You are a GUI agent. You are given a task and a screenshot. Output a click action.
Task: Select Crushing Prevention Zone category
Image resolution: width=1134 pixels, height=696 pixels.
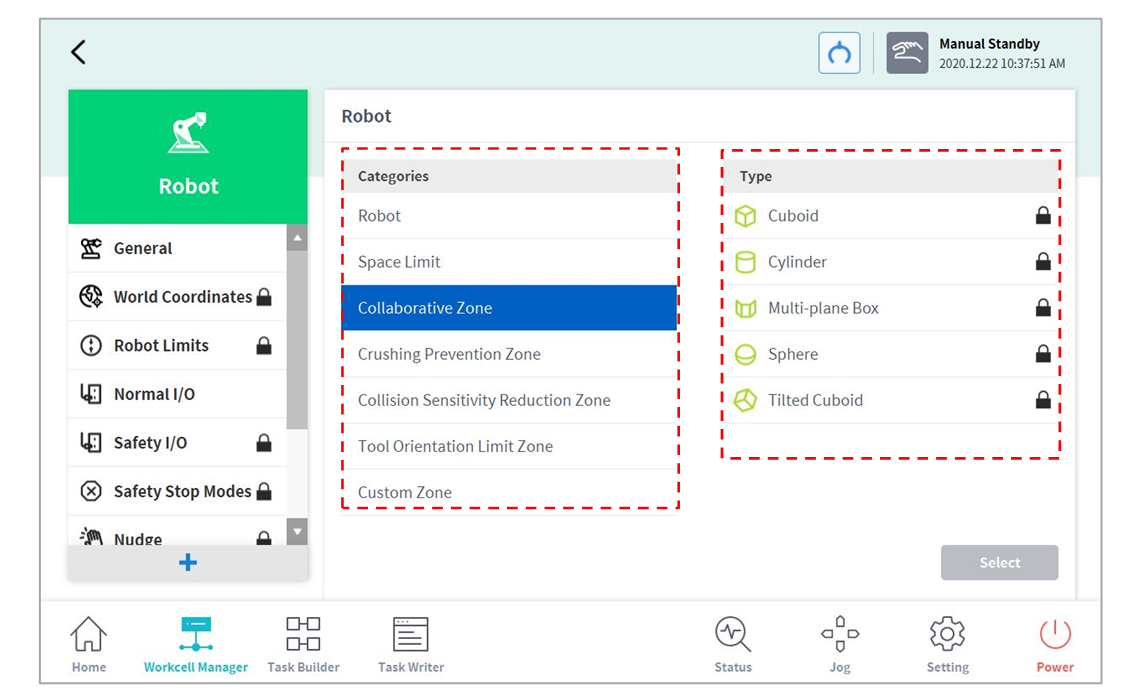(x=449, y=354)
